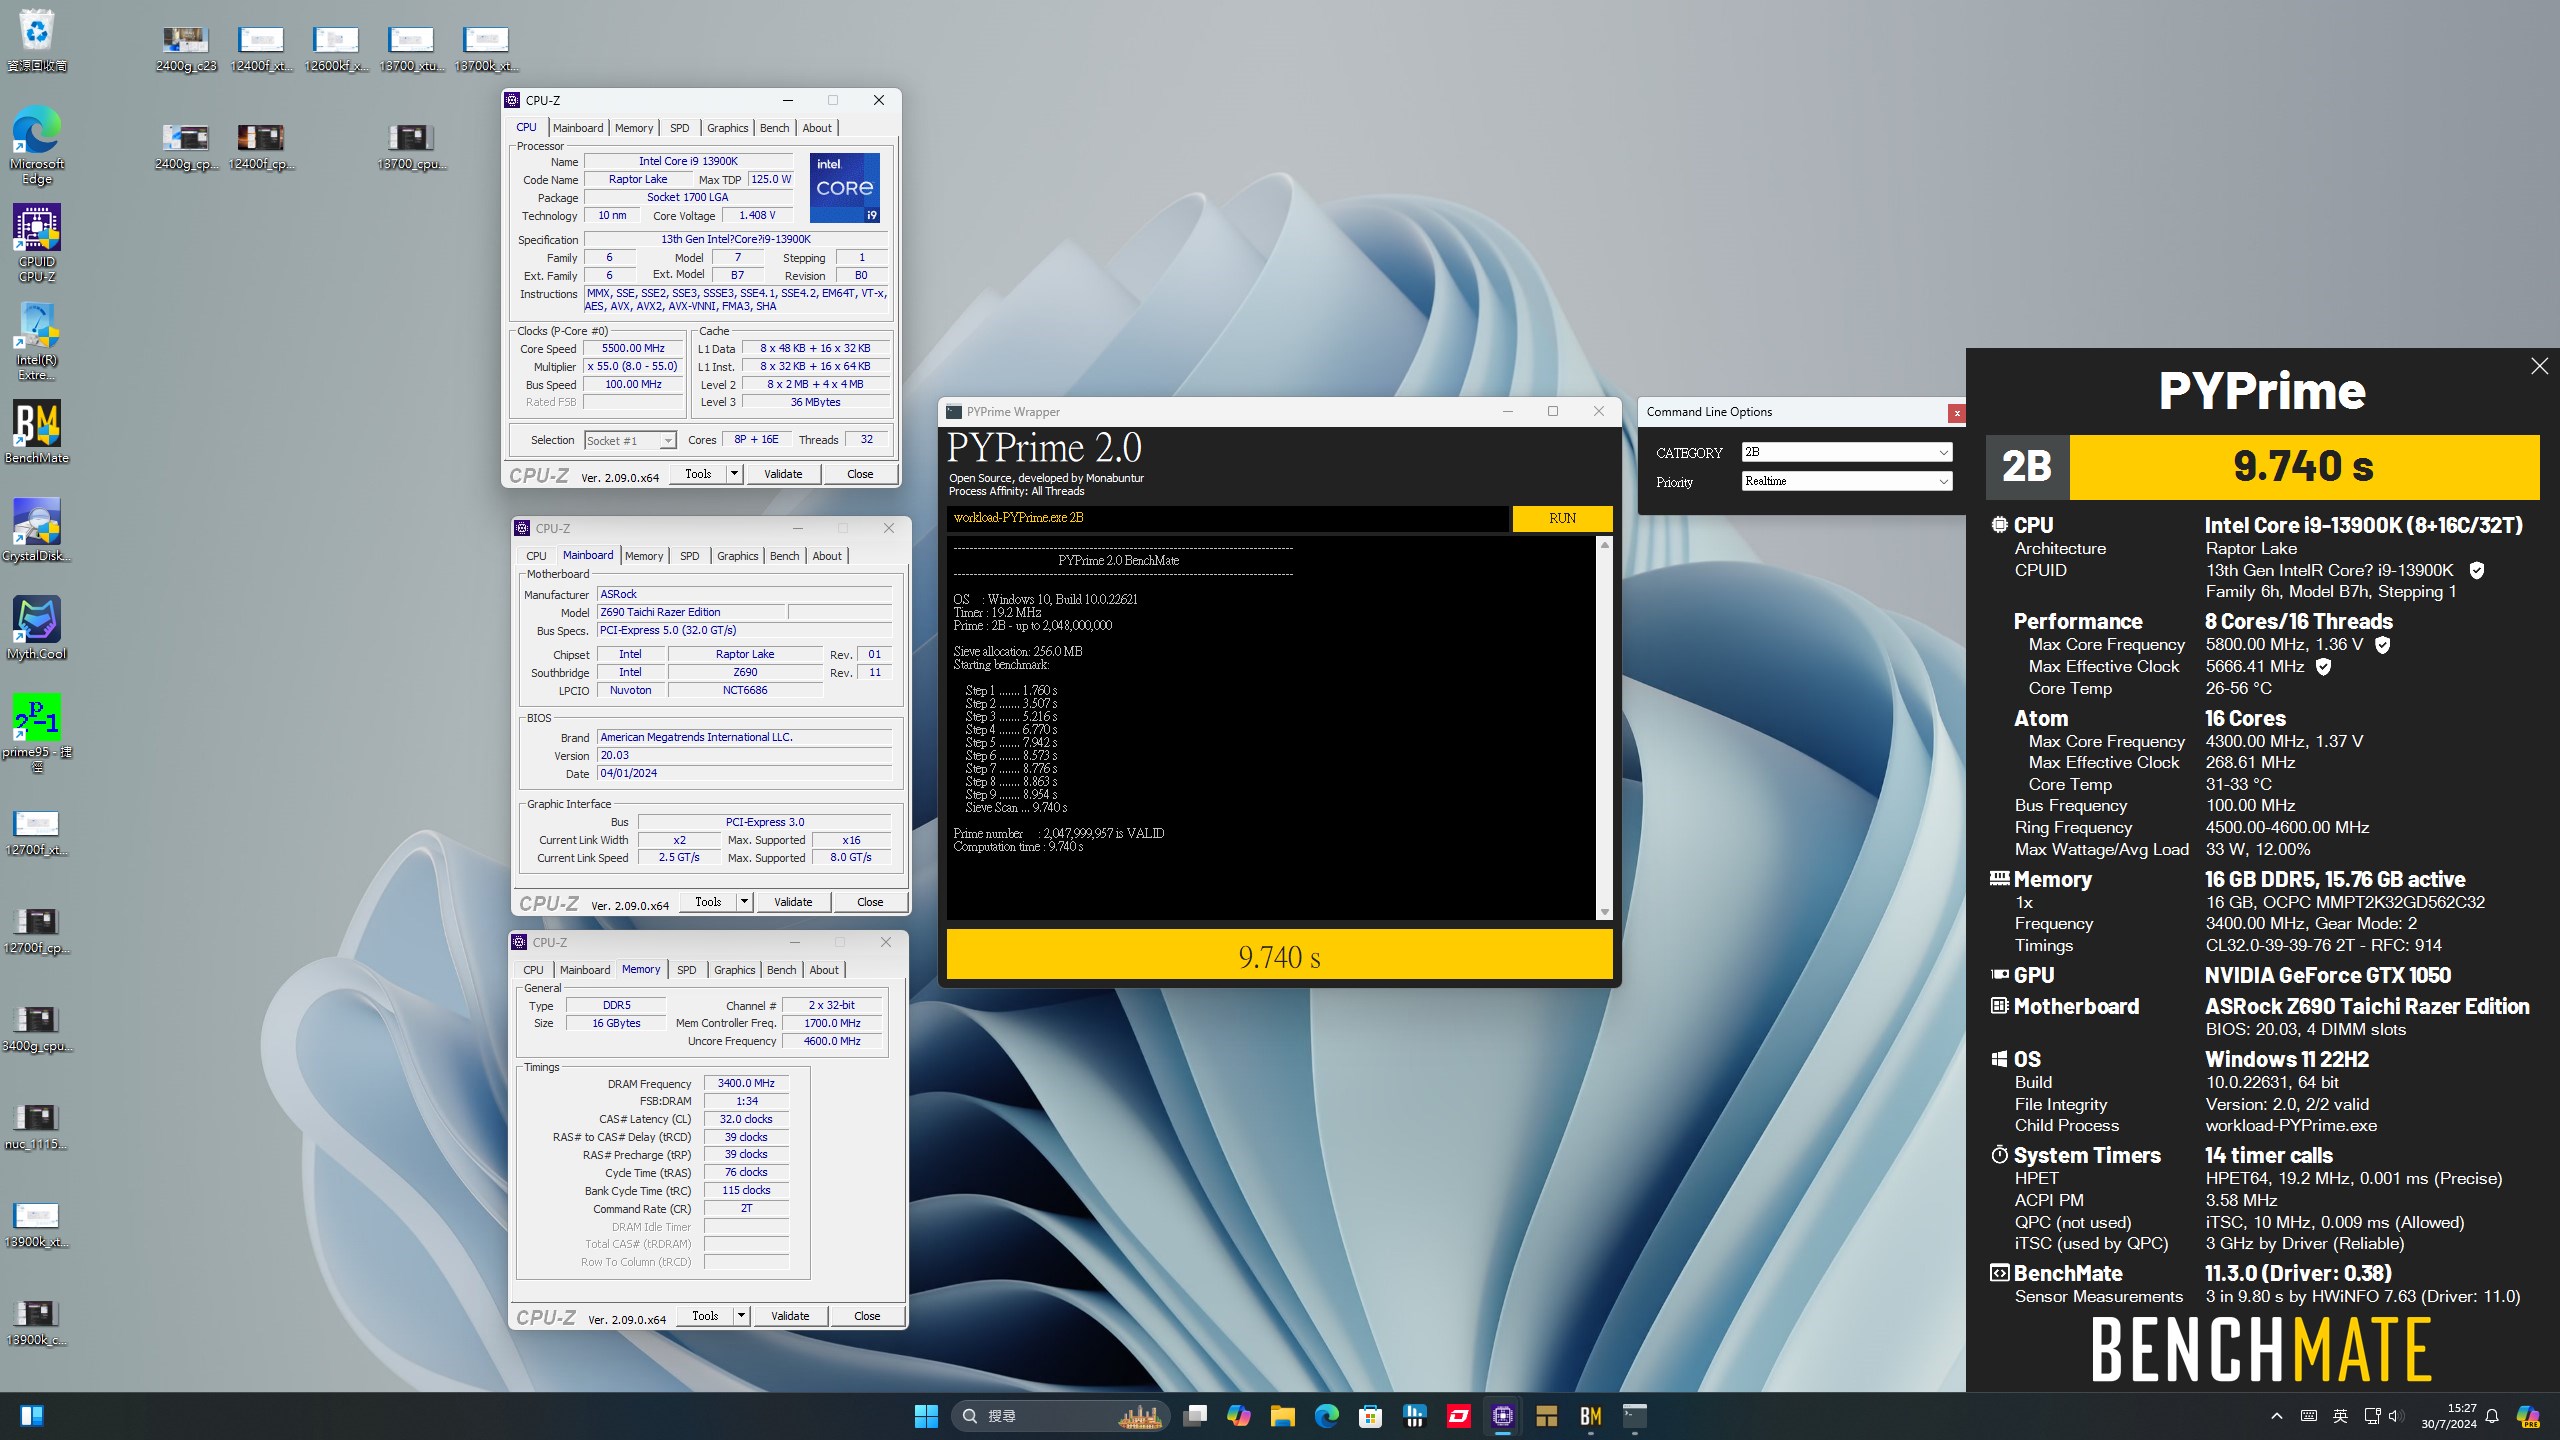Open the Recycle Bin desktop icon
The image size is (2560, 1440).
(x=37, y=40)
